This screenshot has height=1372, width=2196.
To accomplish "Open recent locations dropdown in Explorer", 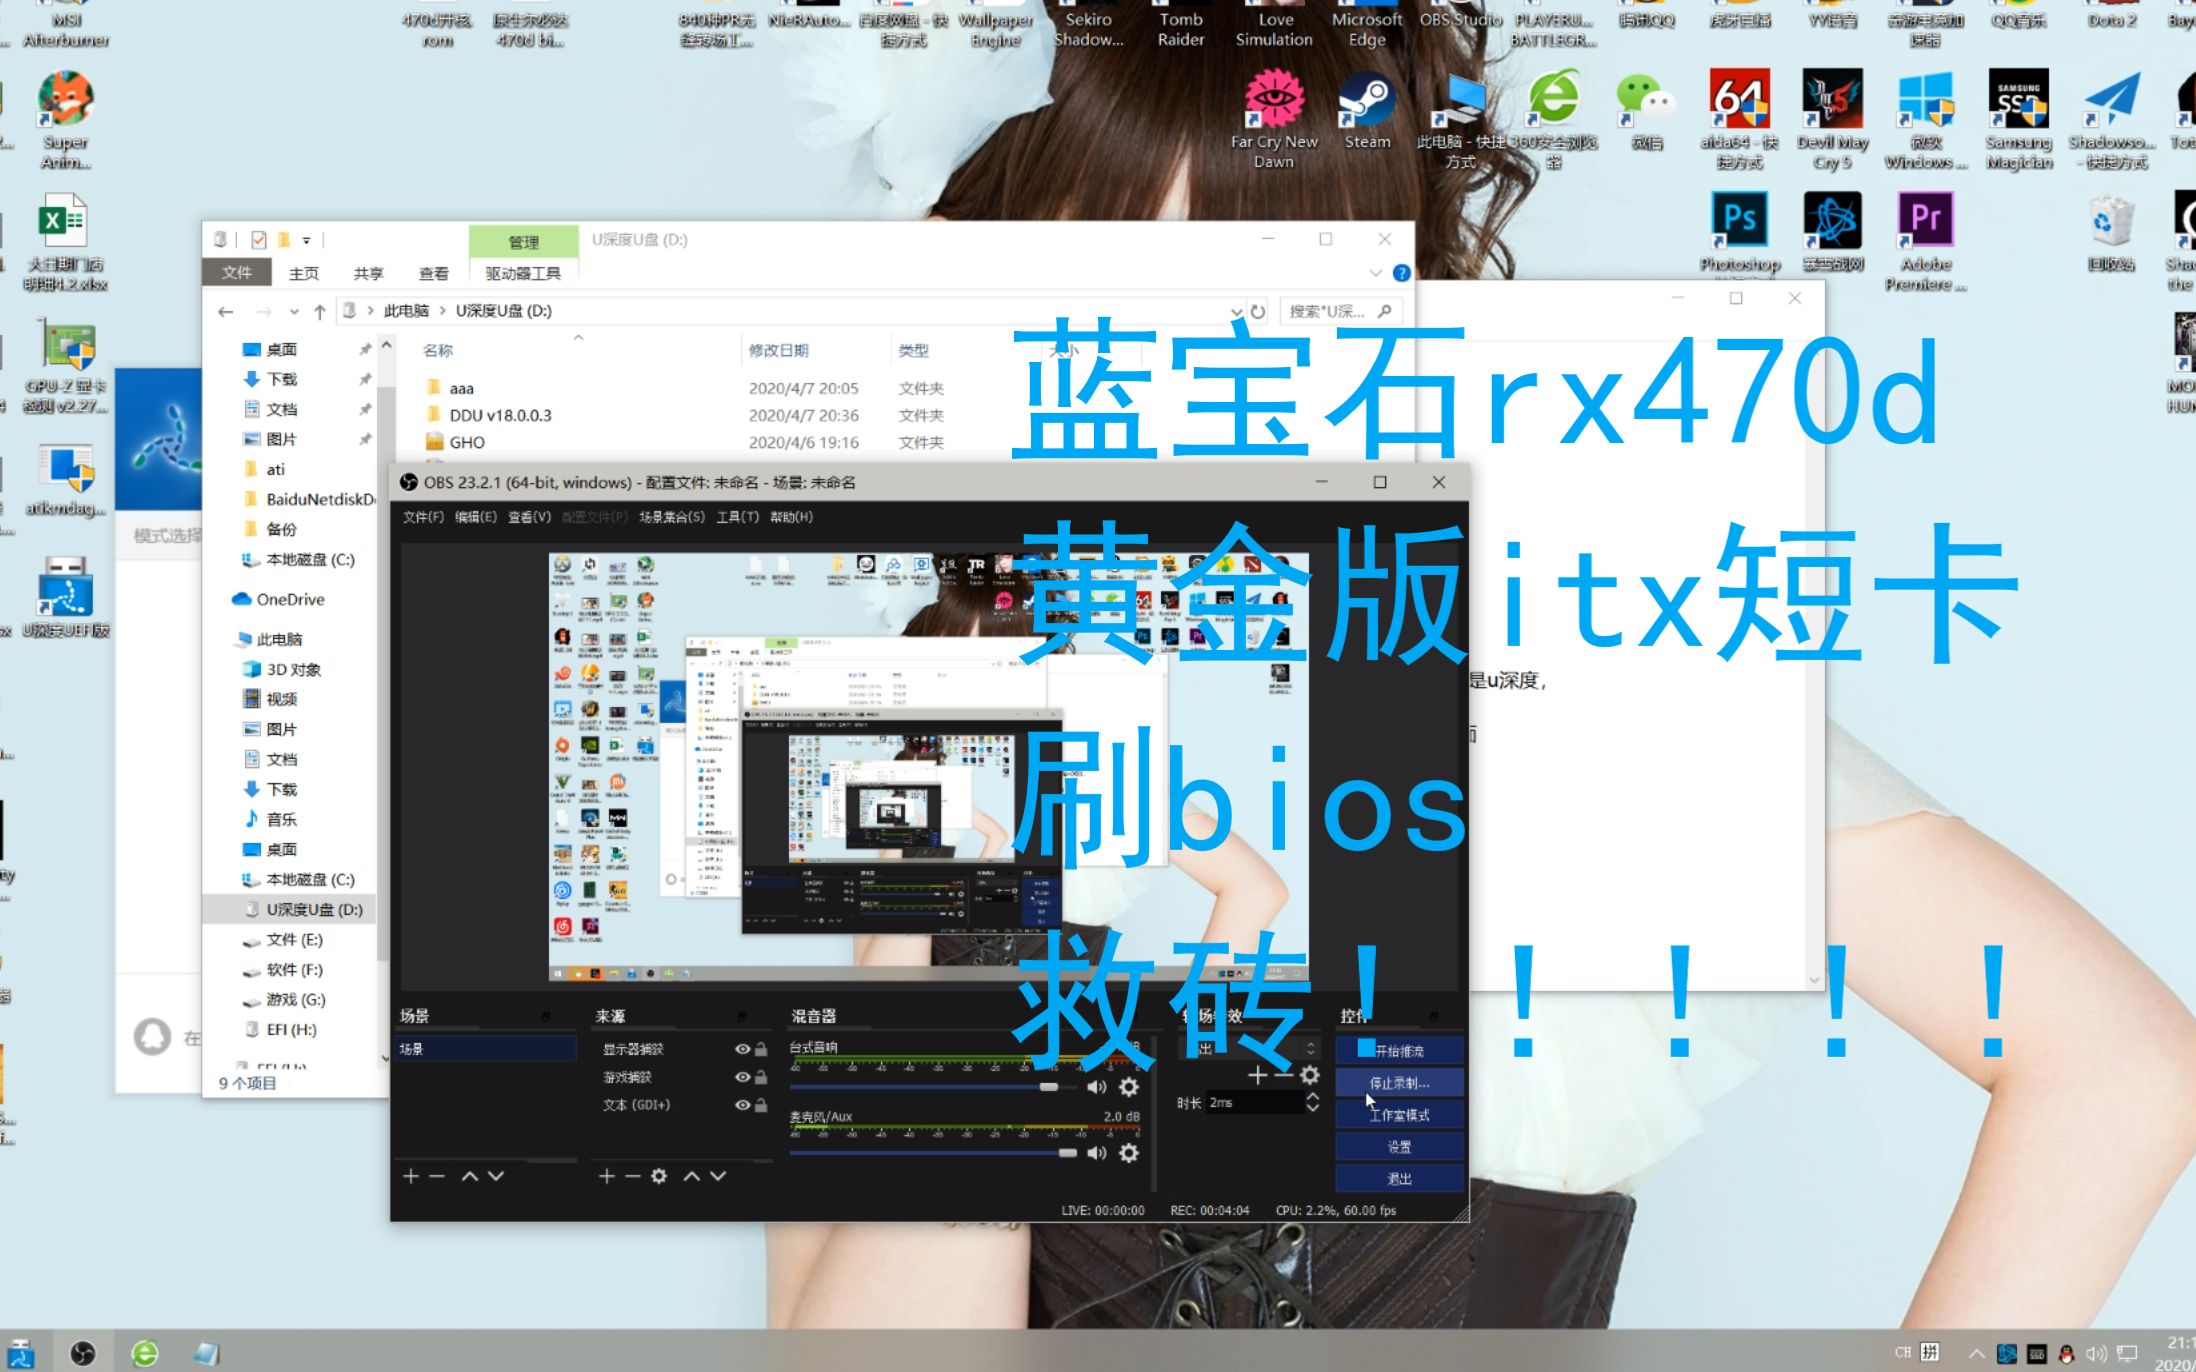I will [294, 312].
